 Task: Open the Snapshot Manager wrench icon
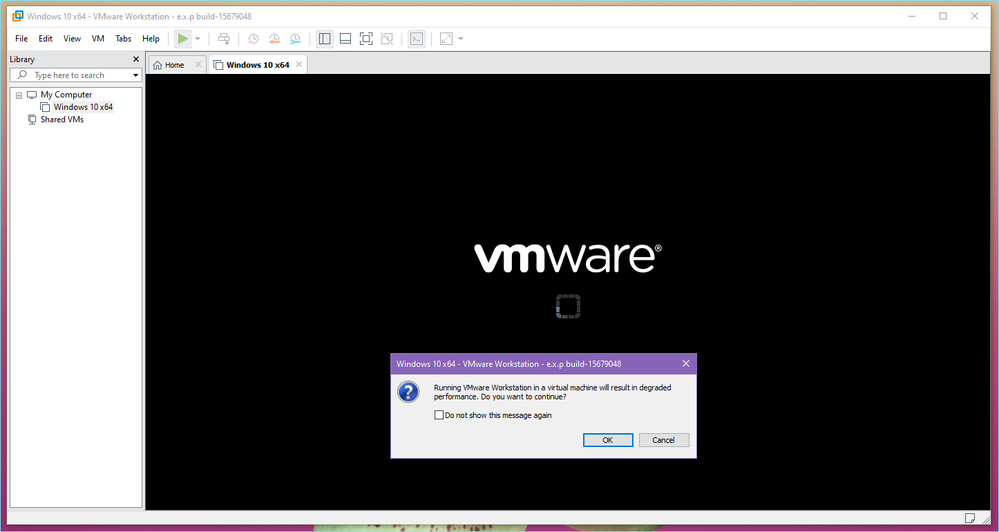[295, 39]
